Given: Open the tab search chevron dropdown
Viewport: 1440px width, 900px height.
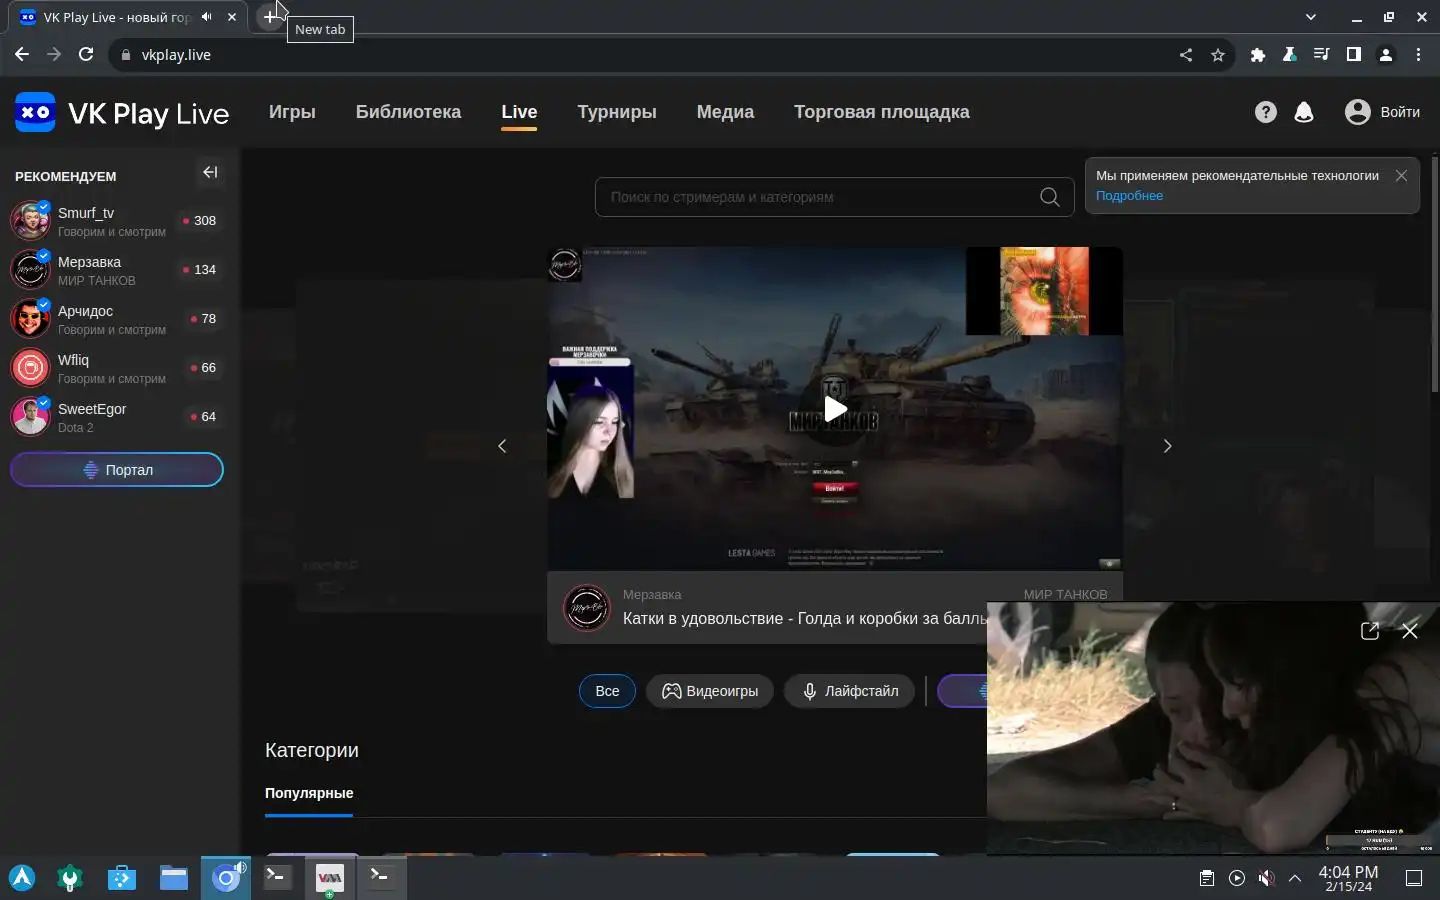Looking at the screenshot, I should [1311, 17].
